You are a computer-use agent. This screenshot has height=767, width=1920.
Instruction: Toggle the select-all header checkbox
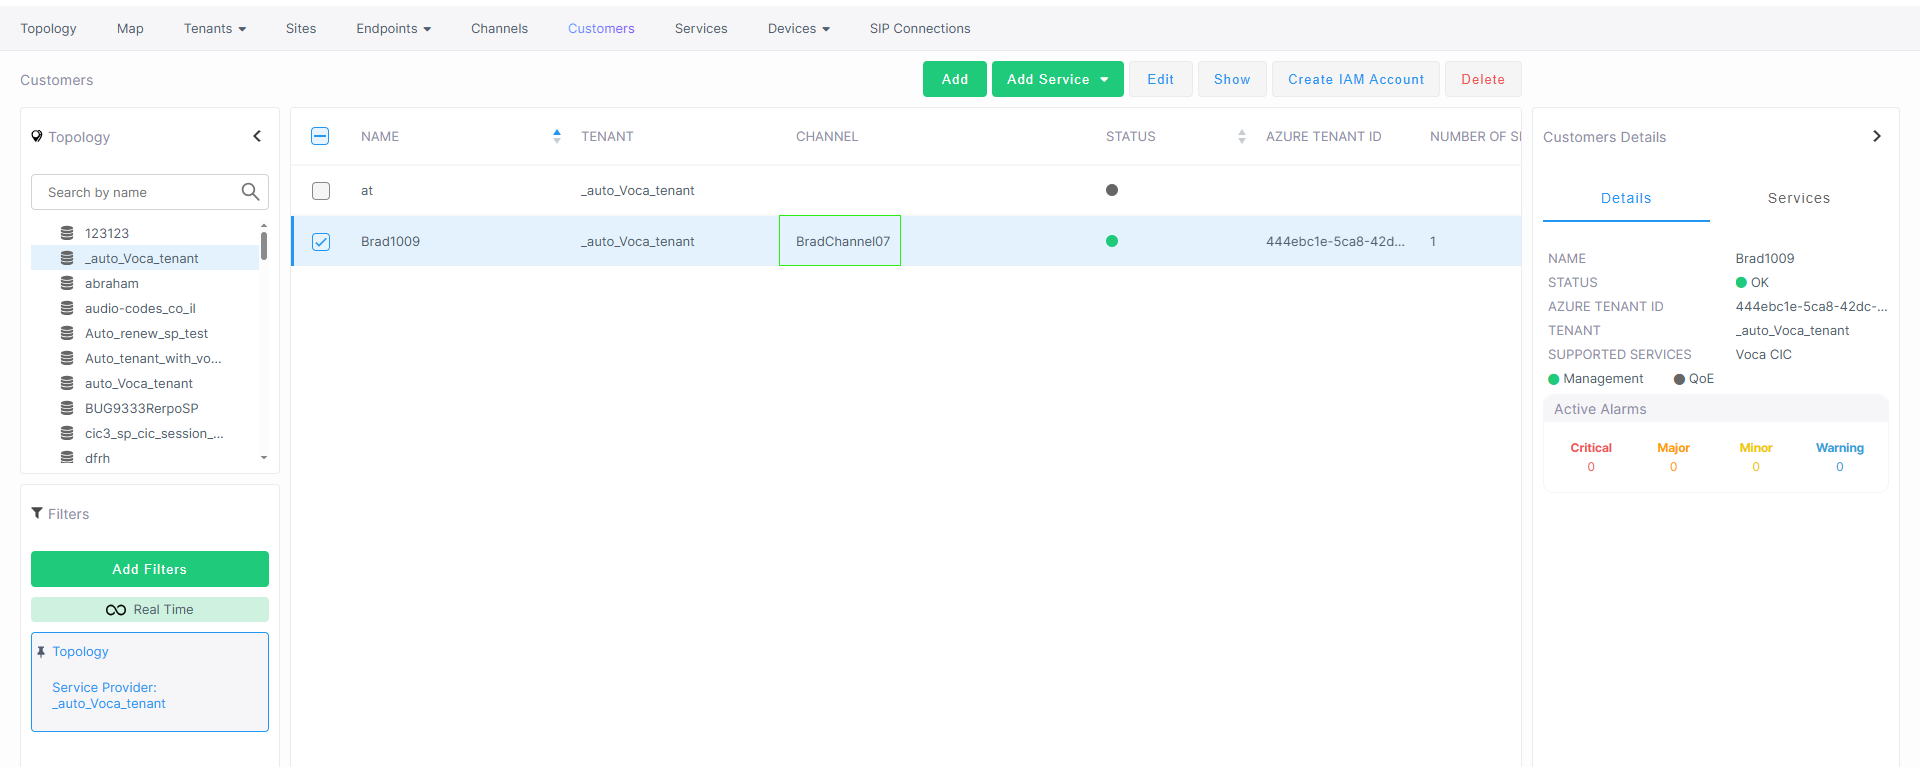coord(320,136)
